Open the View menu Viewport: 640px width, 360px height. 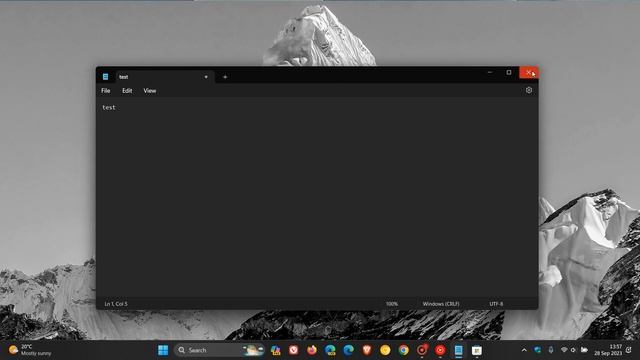tap(150, 91)
